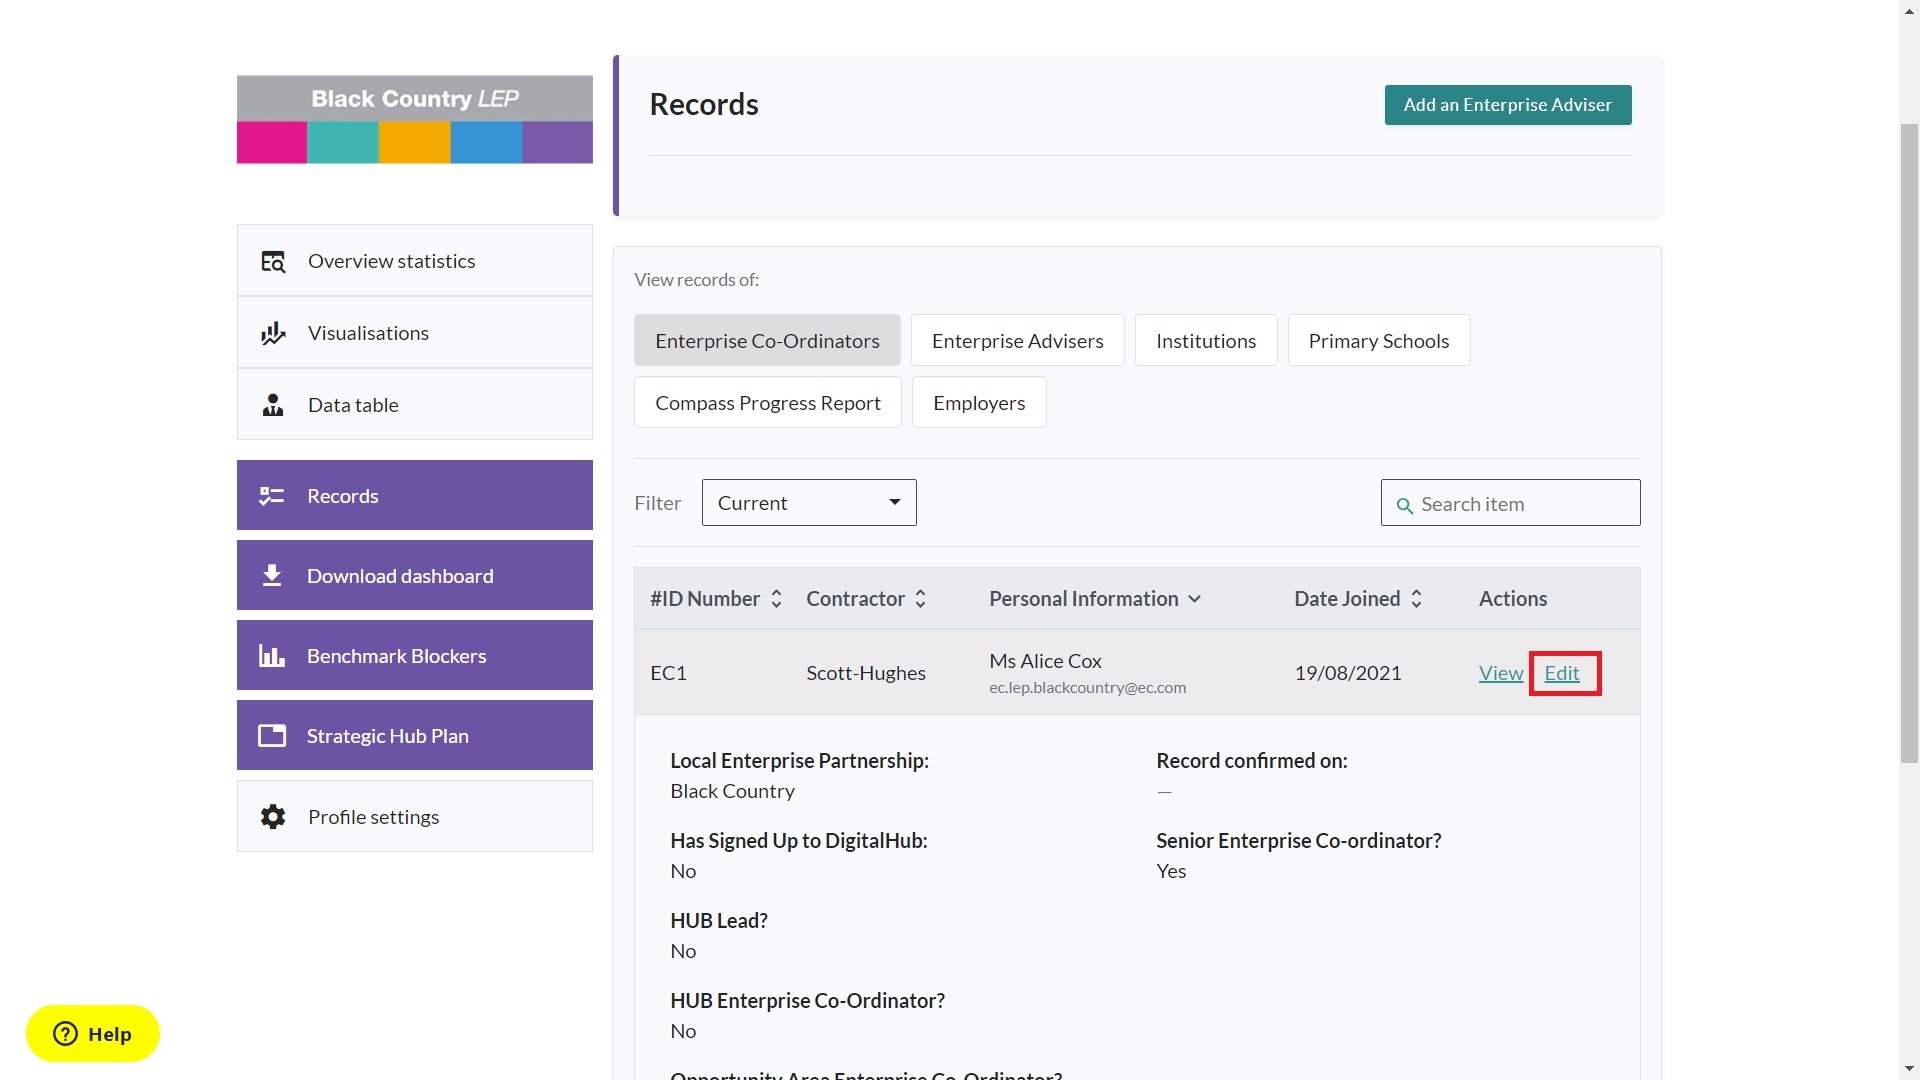The height and width of the screenshot is (1080, 1920).
Task: Click the Black Country LEP logo
Action: click(x=415, y=119)
